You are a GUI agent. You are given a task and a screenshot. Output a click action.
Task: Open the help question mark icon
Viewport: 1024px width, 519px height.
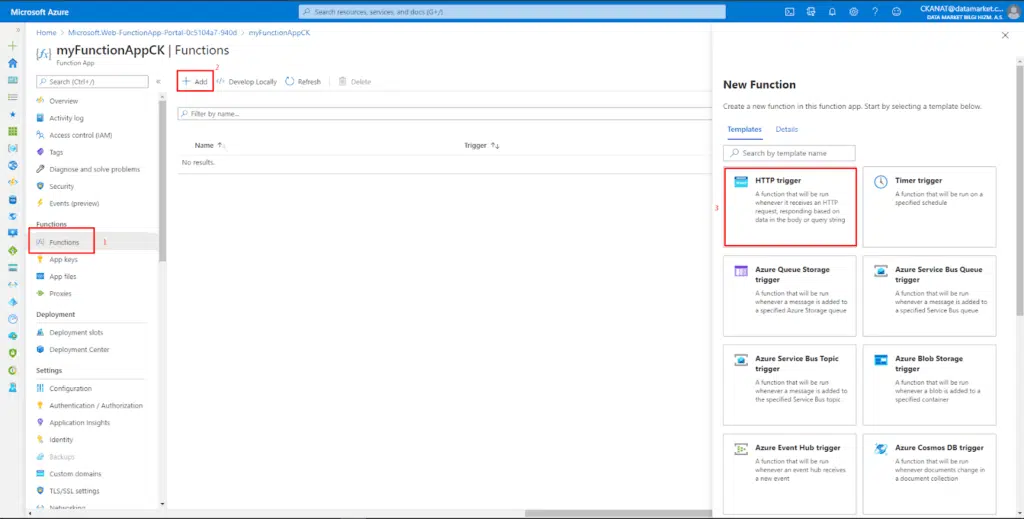[875, 12]
